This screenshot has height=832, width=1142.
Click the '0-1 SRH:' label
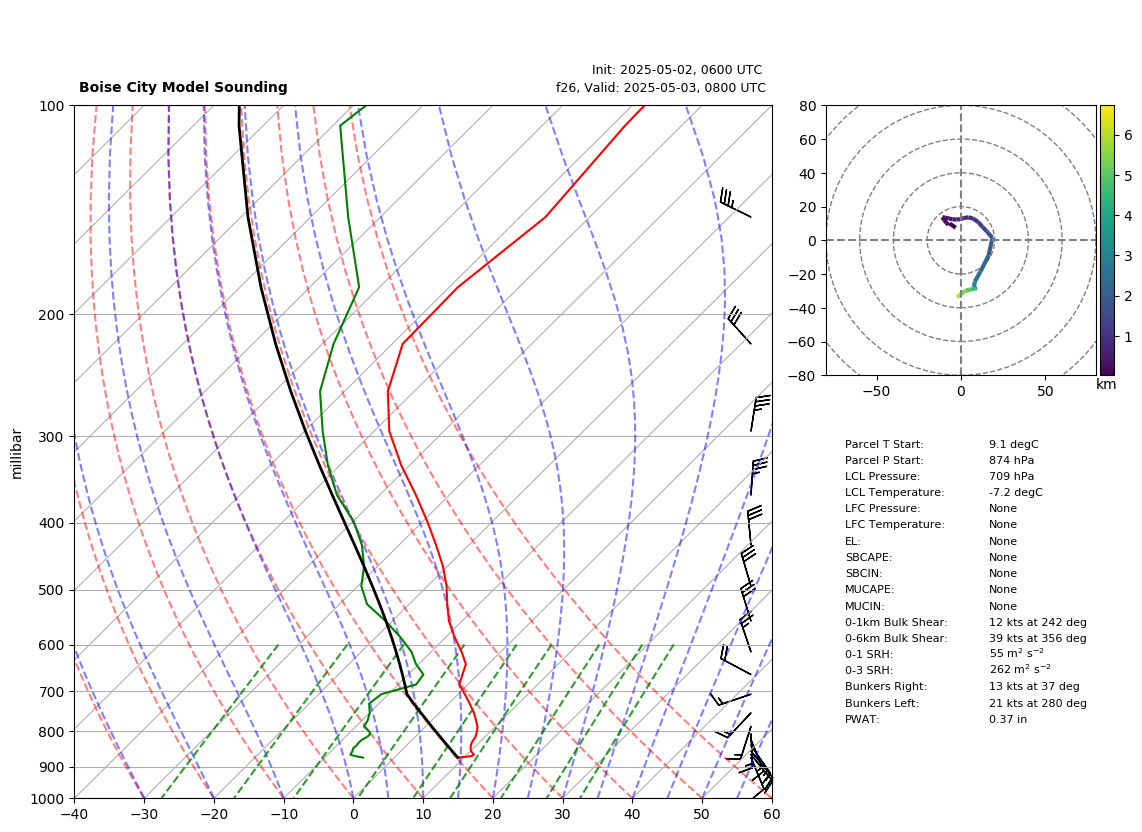[x=869, y=654]
